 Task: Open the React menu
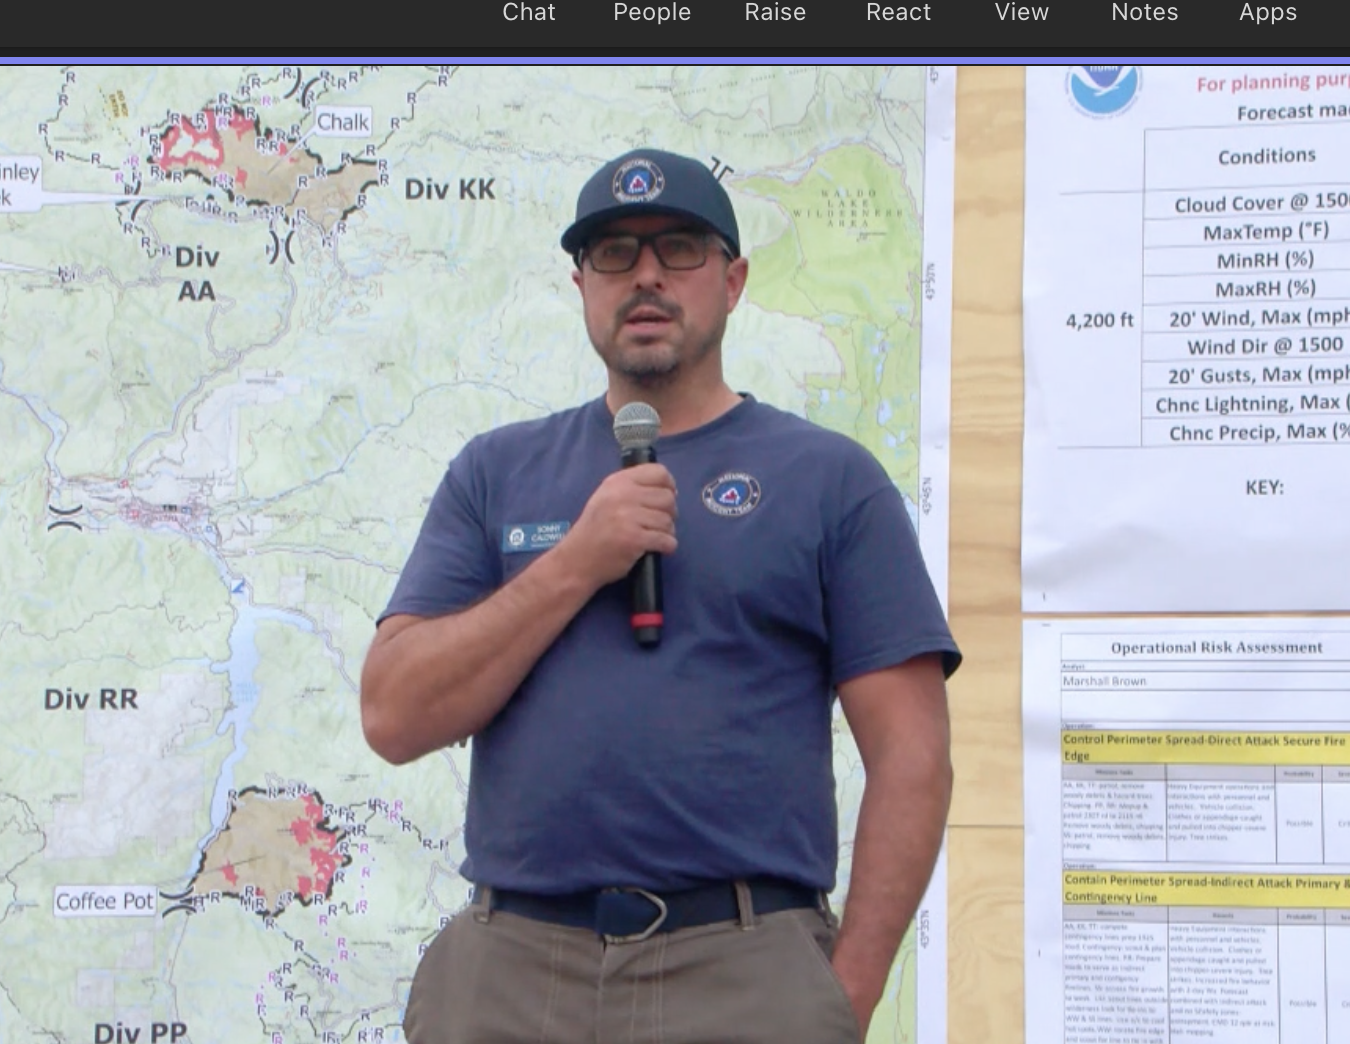(898, 13)
